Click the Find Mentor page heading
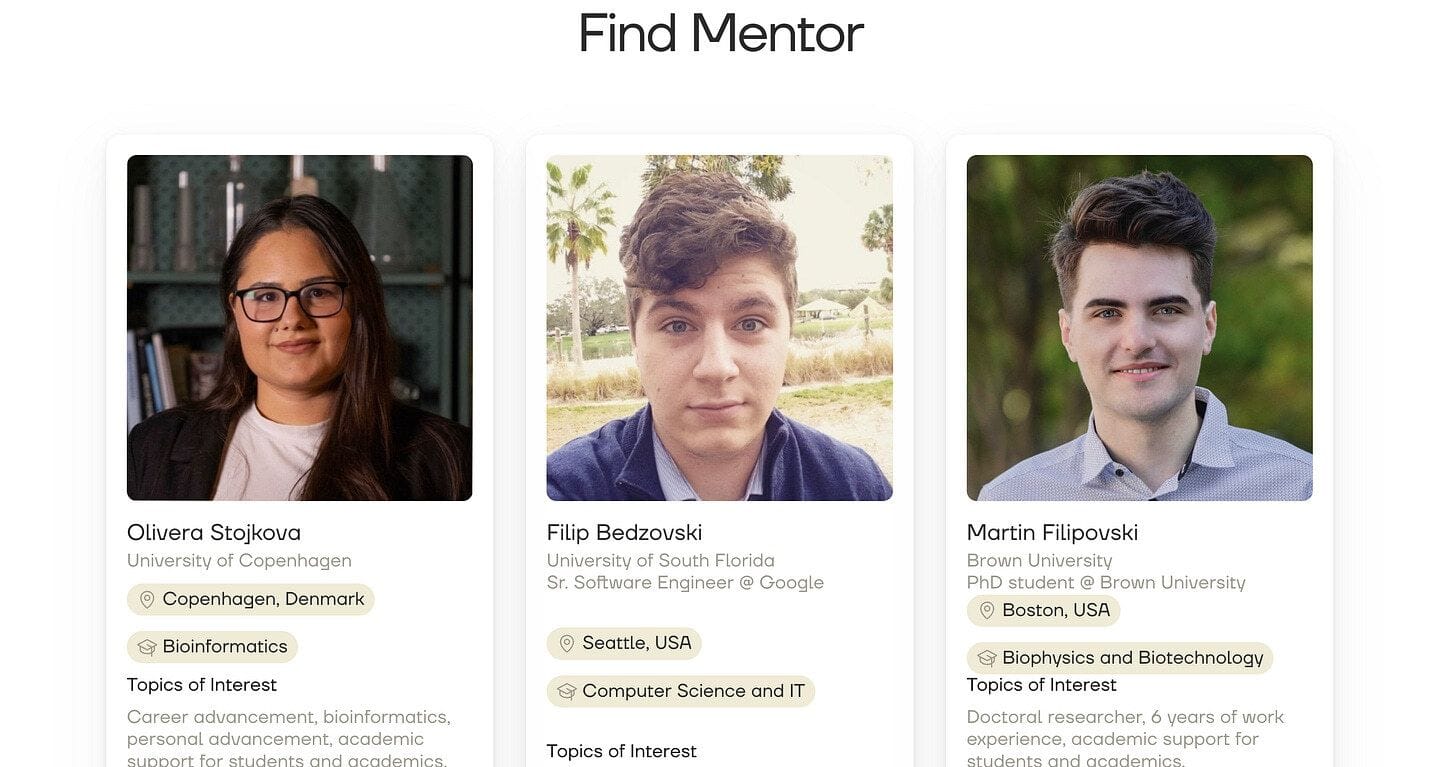The width and height of the screenshot is (1456, 767). coord(720,33)
